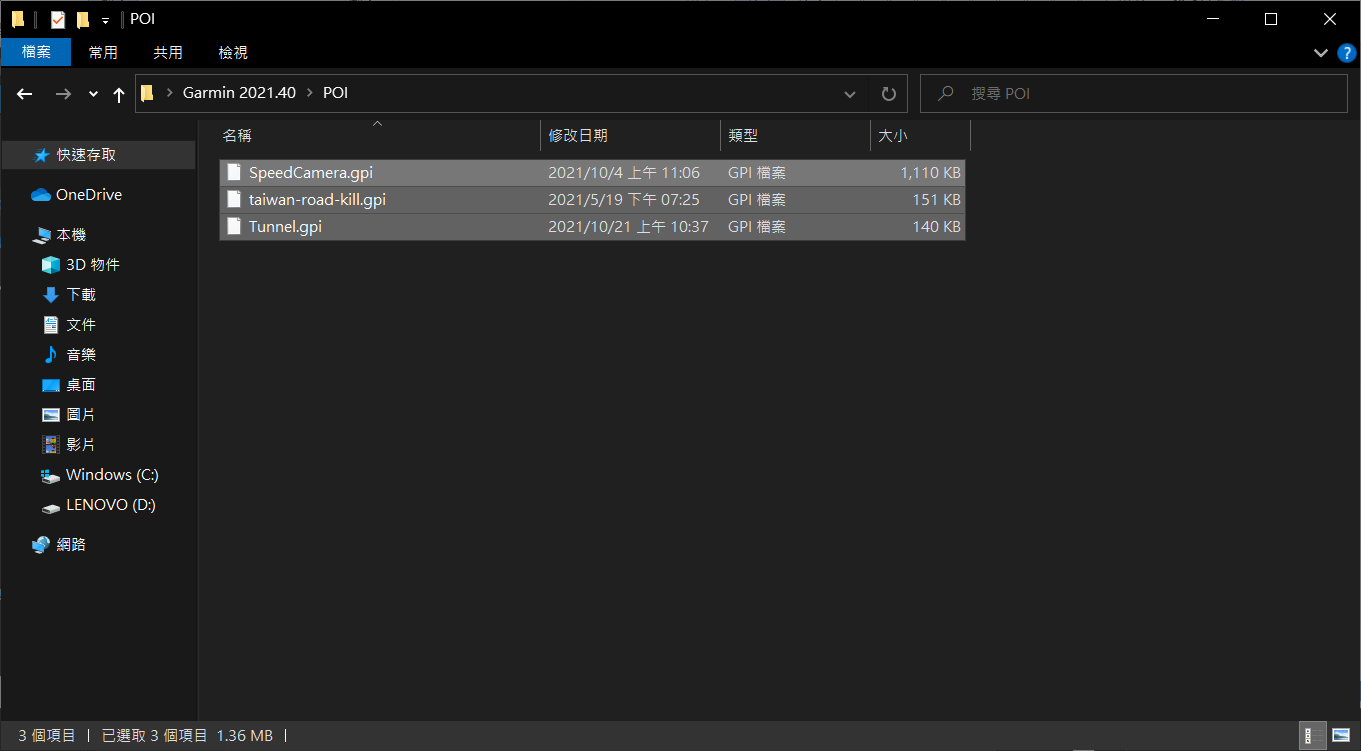This screenshot has height=751, width=1361.
Task: Open the 檔案 menu
Action: pyautogui.click(x=36, y=52)
